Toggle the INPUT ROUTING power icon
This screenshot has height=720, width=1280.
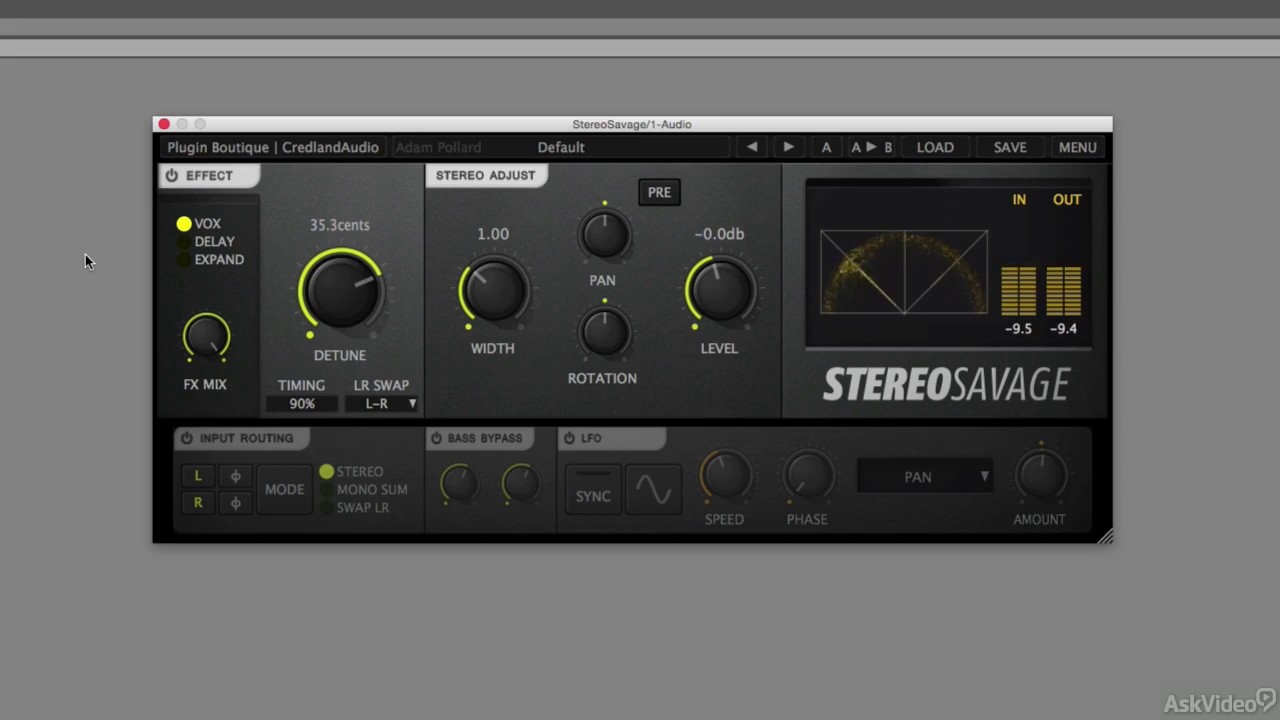click(186, 438)
